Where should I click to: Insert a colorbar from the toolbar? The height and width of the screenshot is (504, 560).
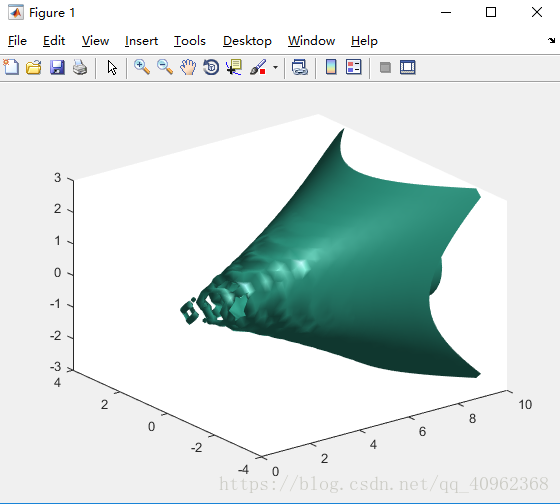click(x=331, y=67)
